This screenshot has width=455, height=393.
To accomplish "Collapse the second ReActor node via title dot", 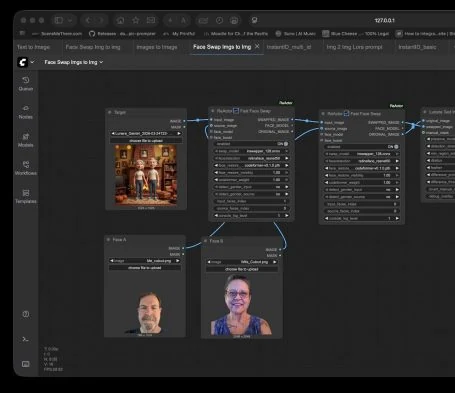I will 323,114.
